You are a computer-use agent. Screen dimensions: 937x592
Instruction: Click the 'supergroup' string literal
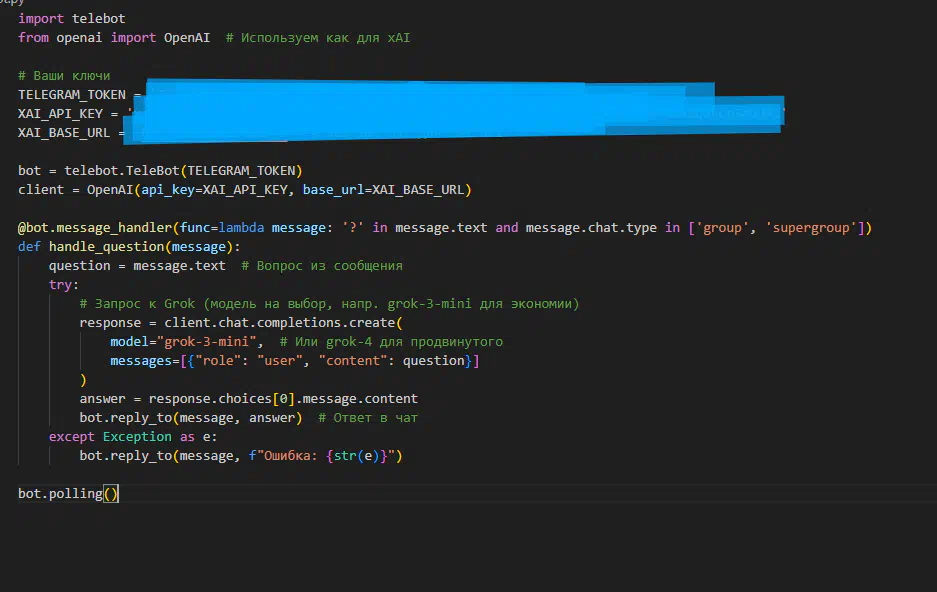(x=811, y=228)
